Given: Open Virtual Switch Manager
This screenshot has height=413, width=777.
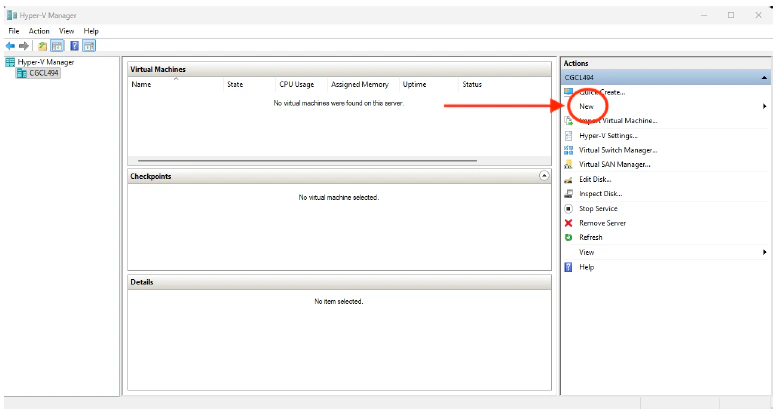Looking at the screenshot, I should tap(618, 150).
